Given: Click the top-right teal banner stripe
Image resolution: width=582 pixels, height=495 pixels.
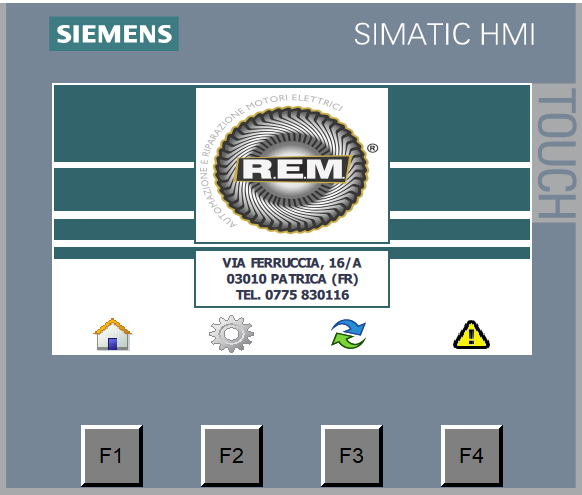Looking at the screenshot, I should click(460, 124).
